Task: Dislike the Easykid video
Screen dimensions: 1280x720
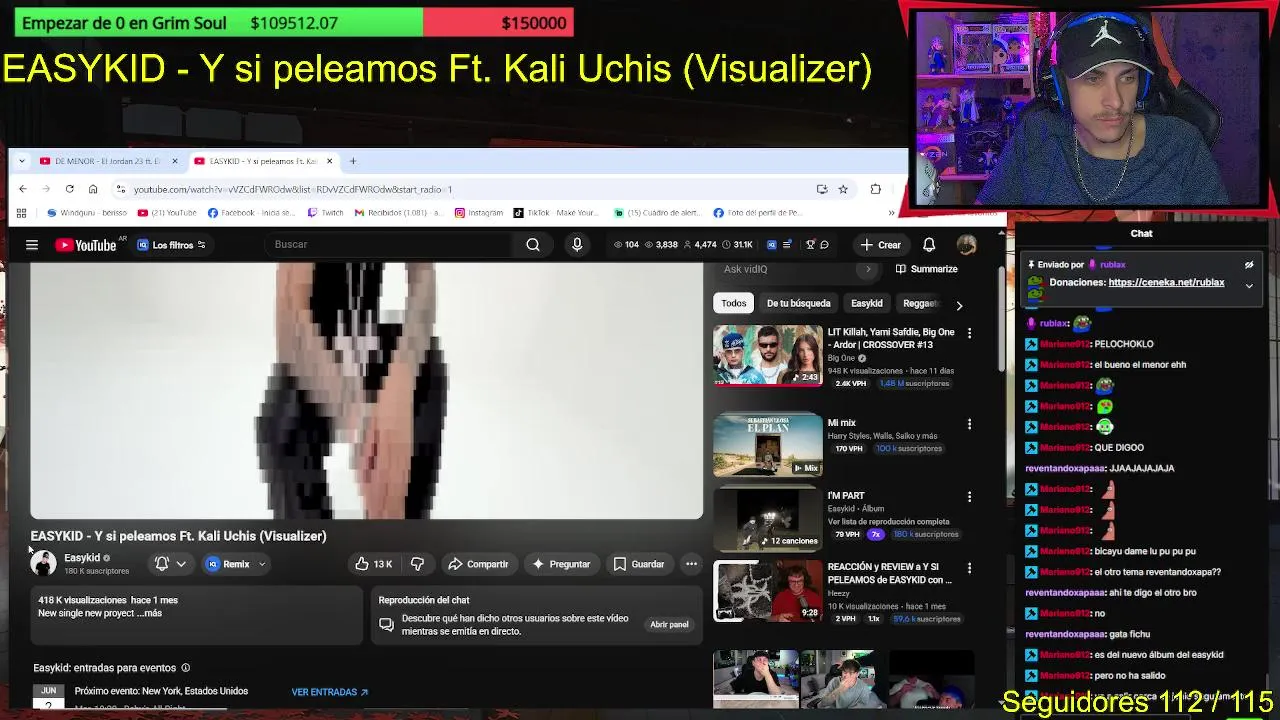Action: coord(417,564)
